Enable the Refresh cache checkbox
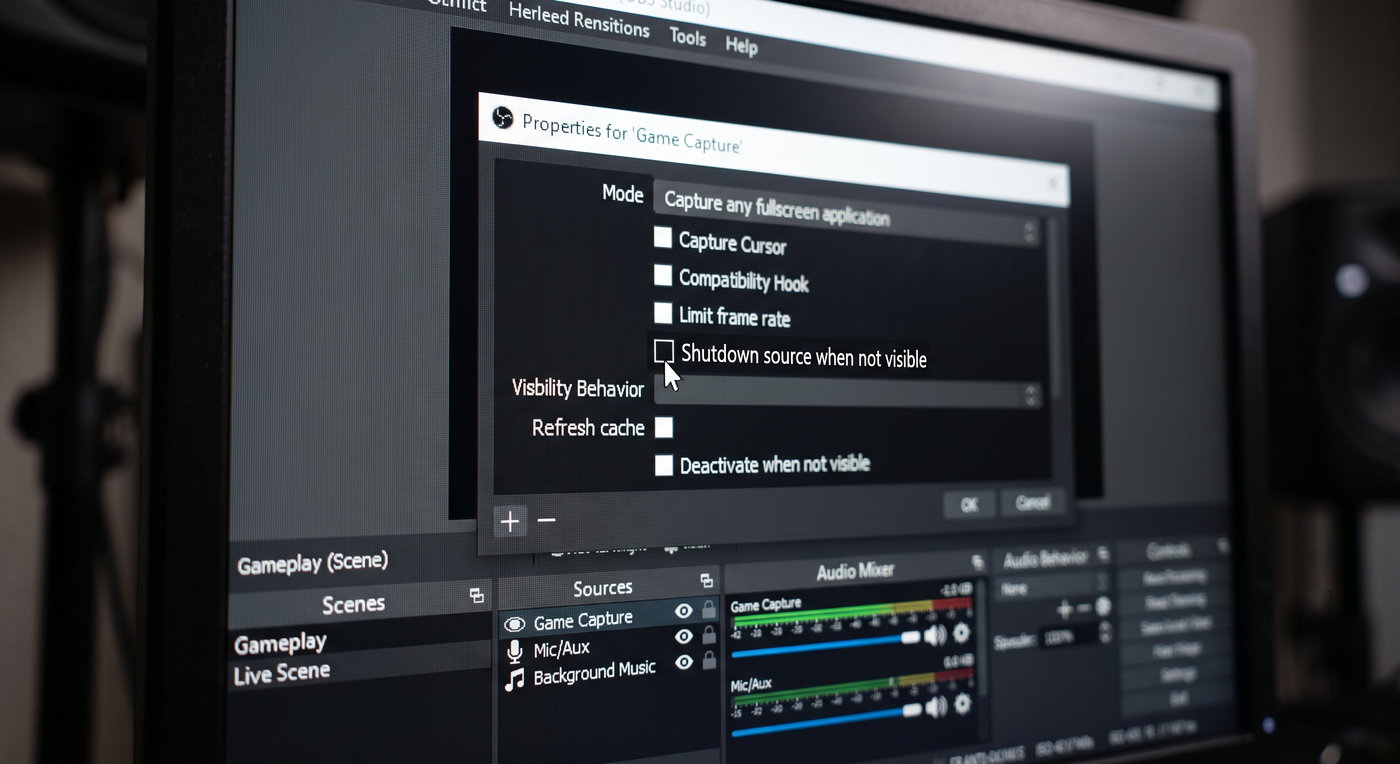 click(x=664, y=428)
